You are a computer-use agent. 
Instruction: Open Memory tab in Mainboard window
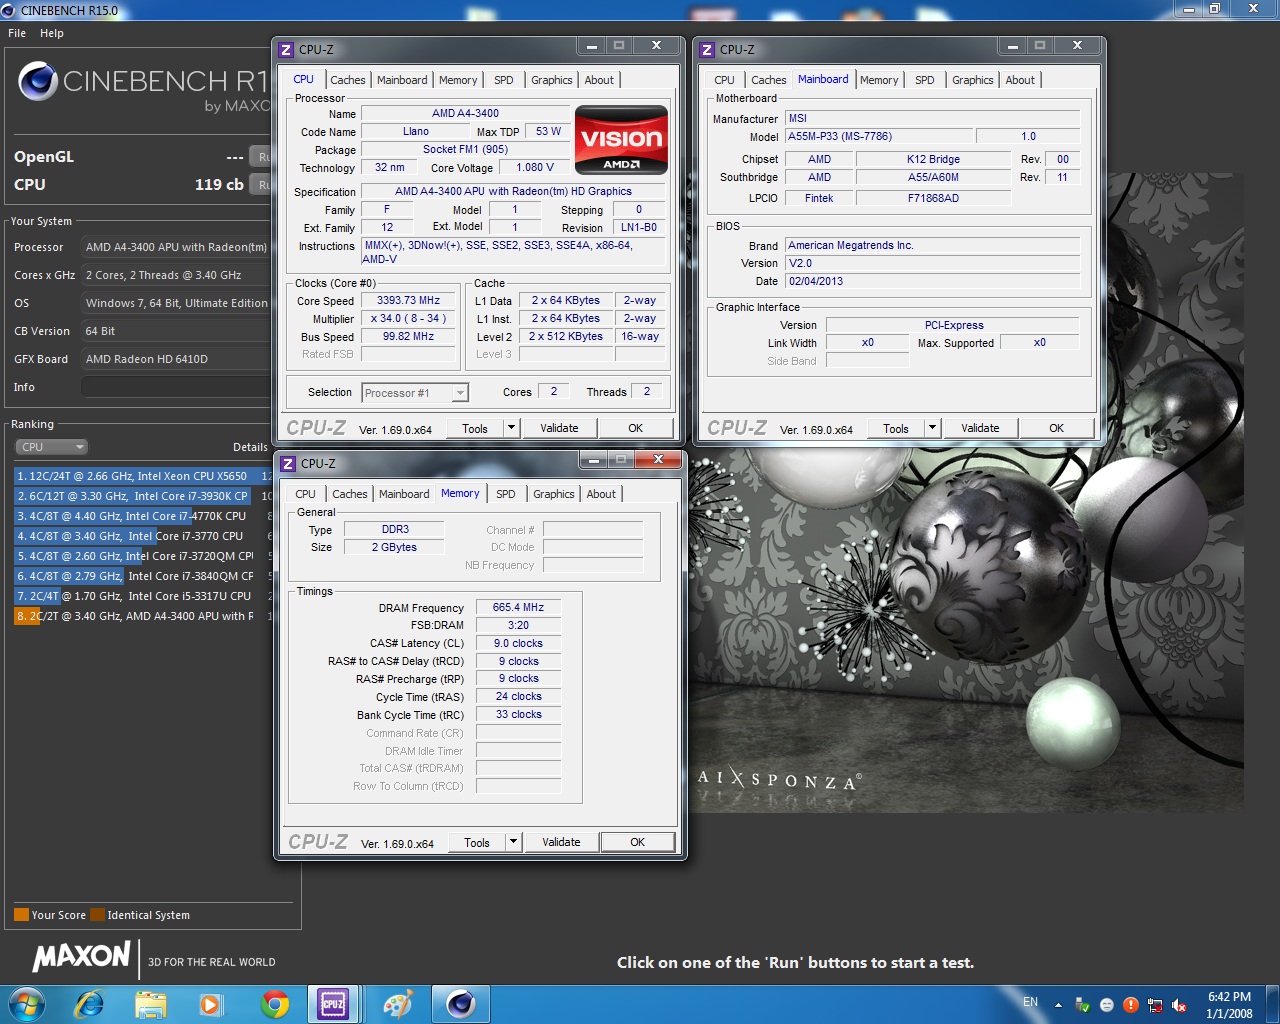pos(879,80)
